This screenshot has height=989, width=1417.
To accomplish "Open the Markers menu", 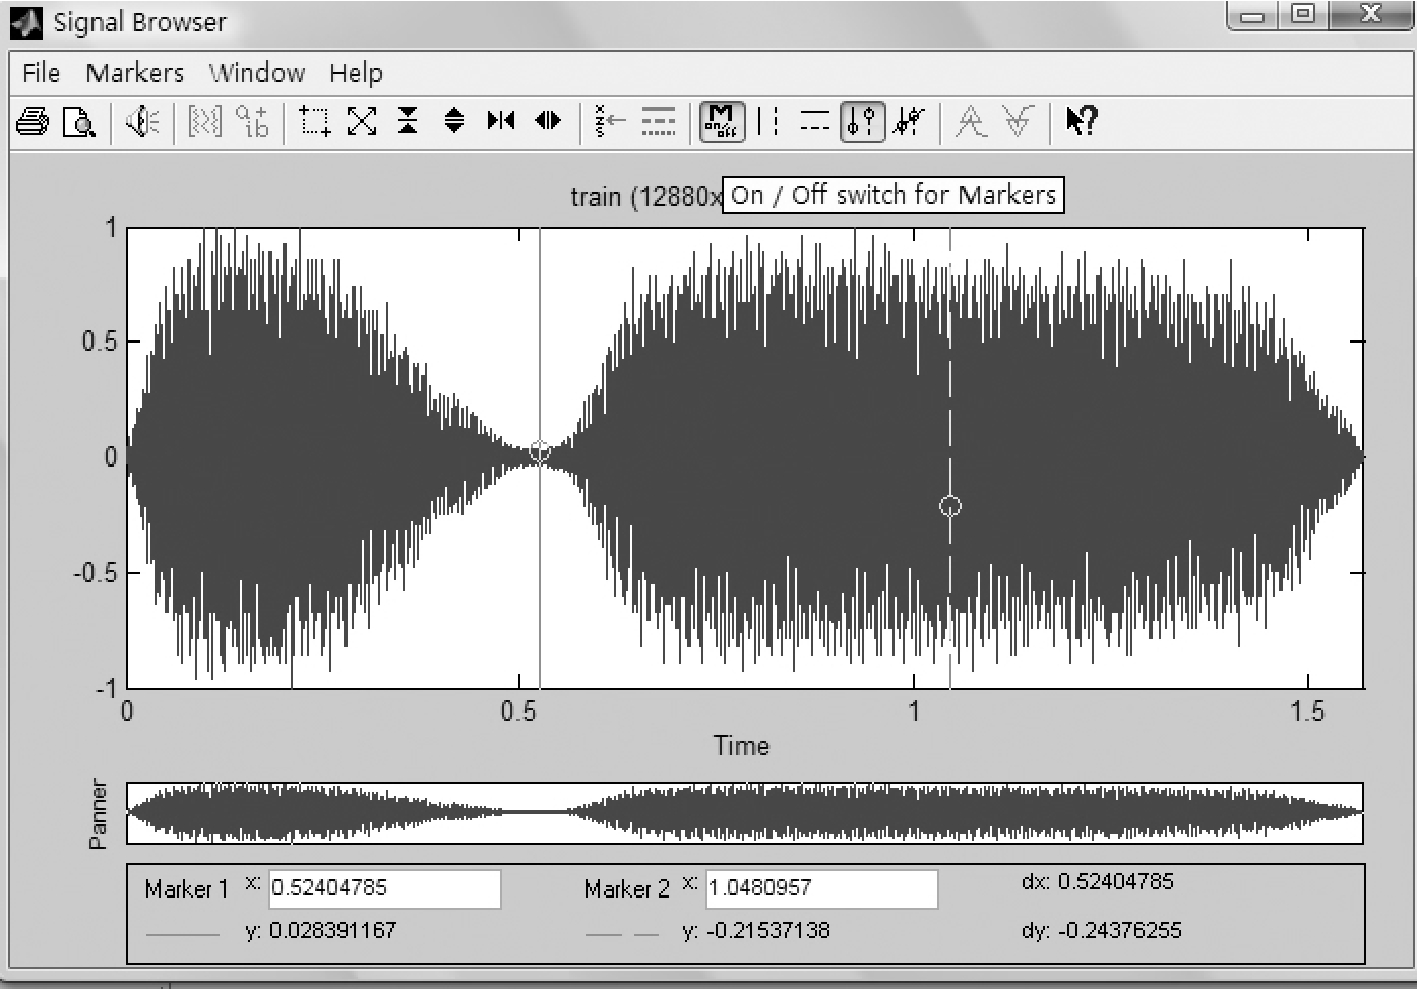I will [x=135, y=73].
